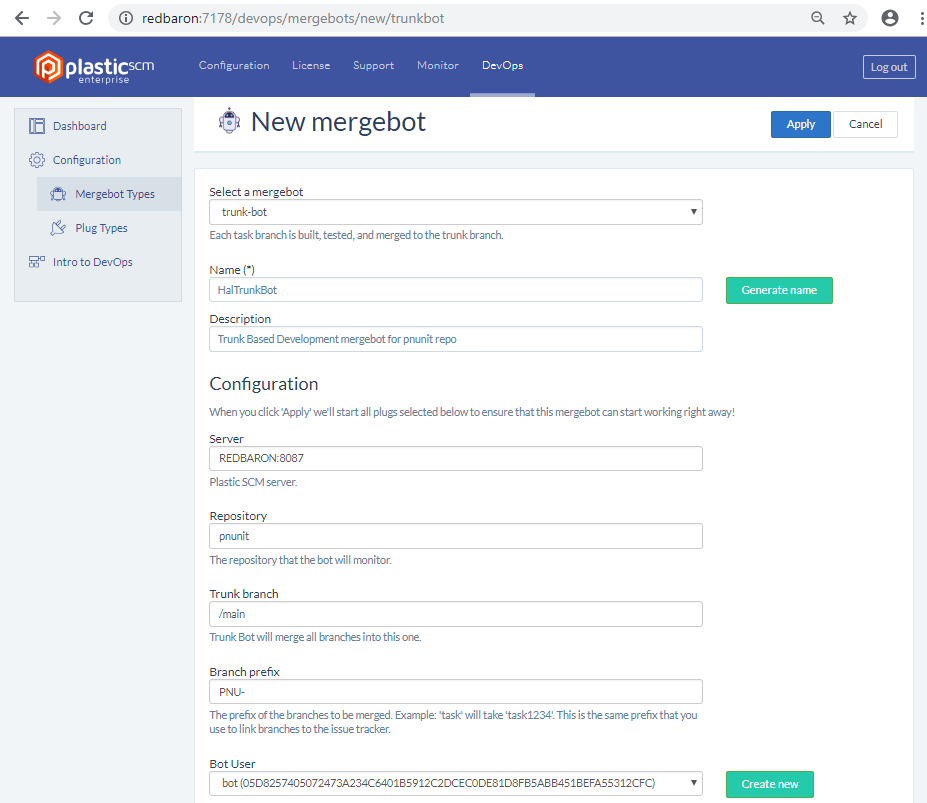This screenshot has width=927, height=803.
Task: Click the browser back arrow
Action: (x=22, y=18)
